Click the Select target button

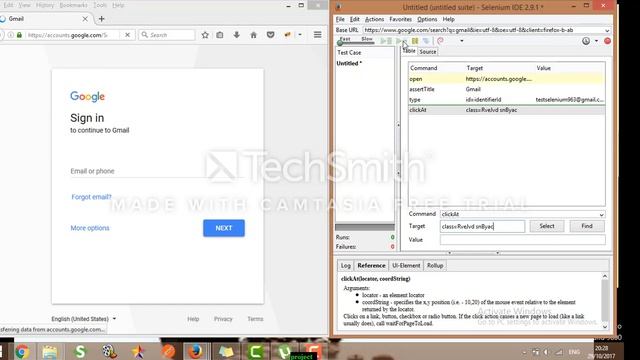[547, 226]
